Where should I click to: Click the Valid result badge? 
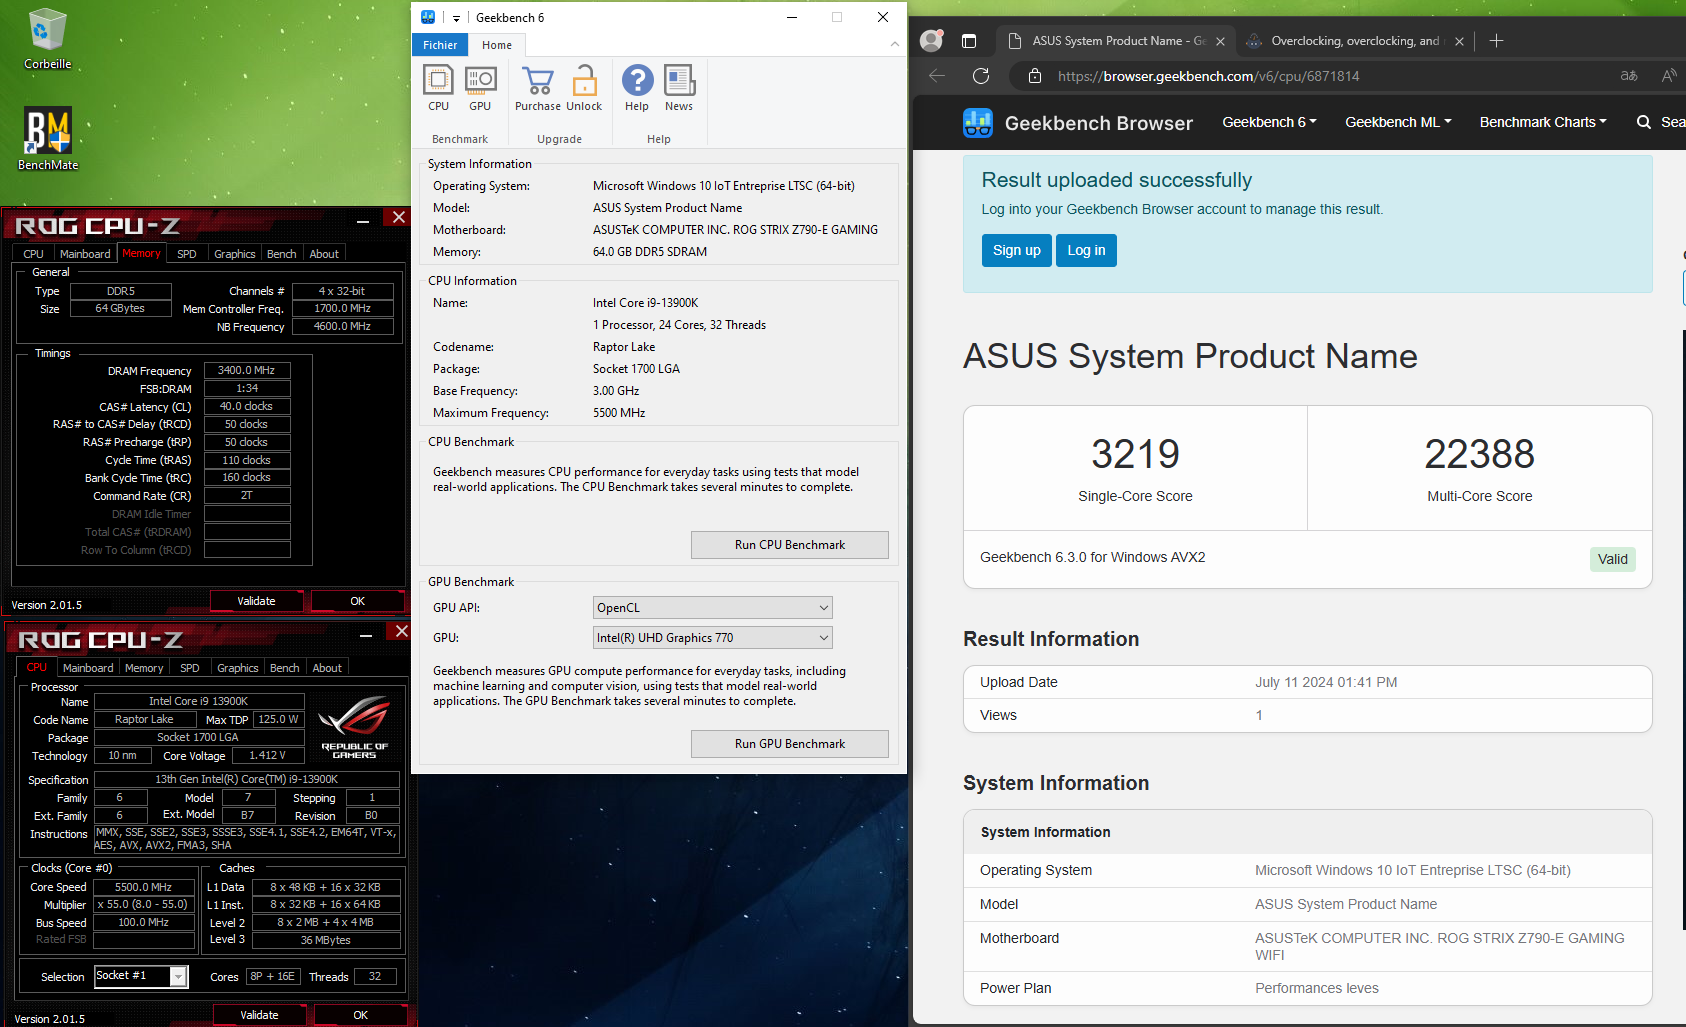pyautogui.click(x=1612, y=559)
